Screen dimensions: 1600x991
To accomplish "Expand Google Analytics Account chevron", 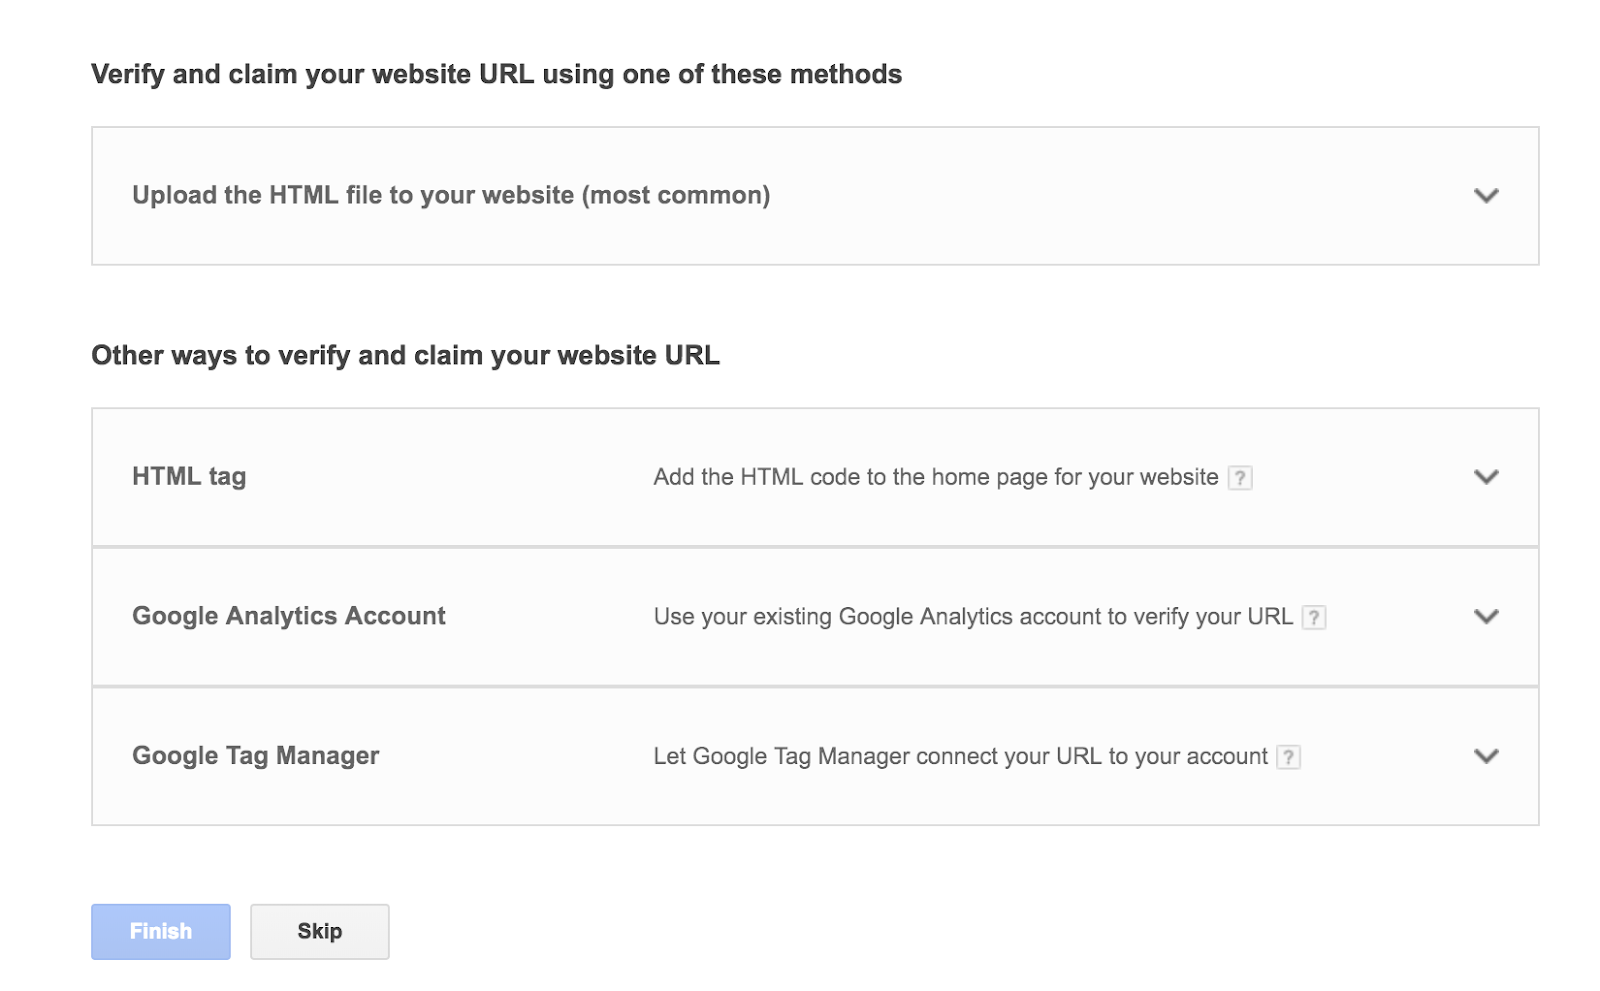I will 1486,616.
